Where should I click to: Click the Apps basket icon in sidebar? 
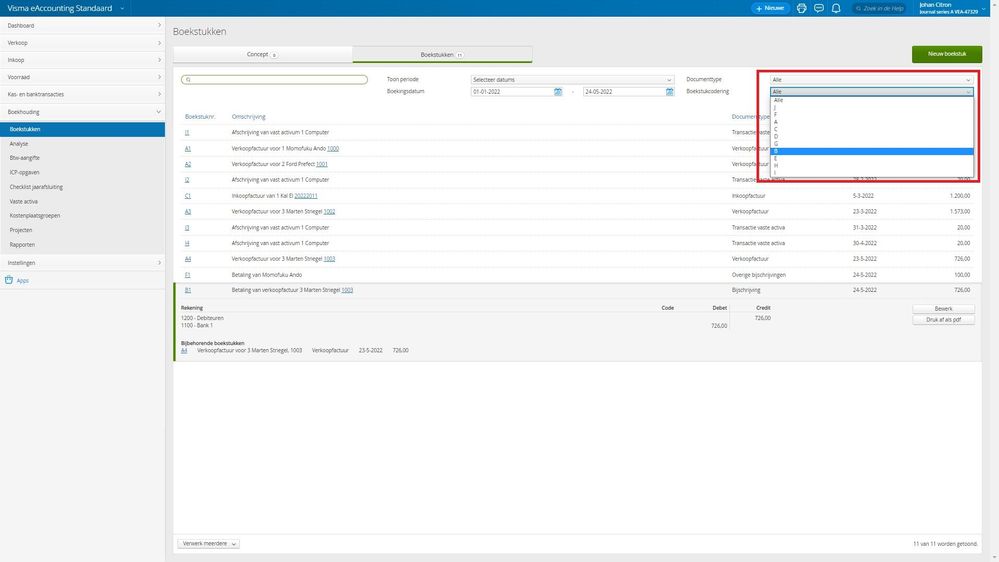[9, 280]
